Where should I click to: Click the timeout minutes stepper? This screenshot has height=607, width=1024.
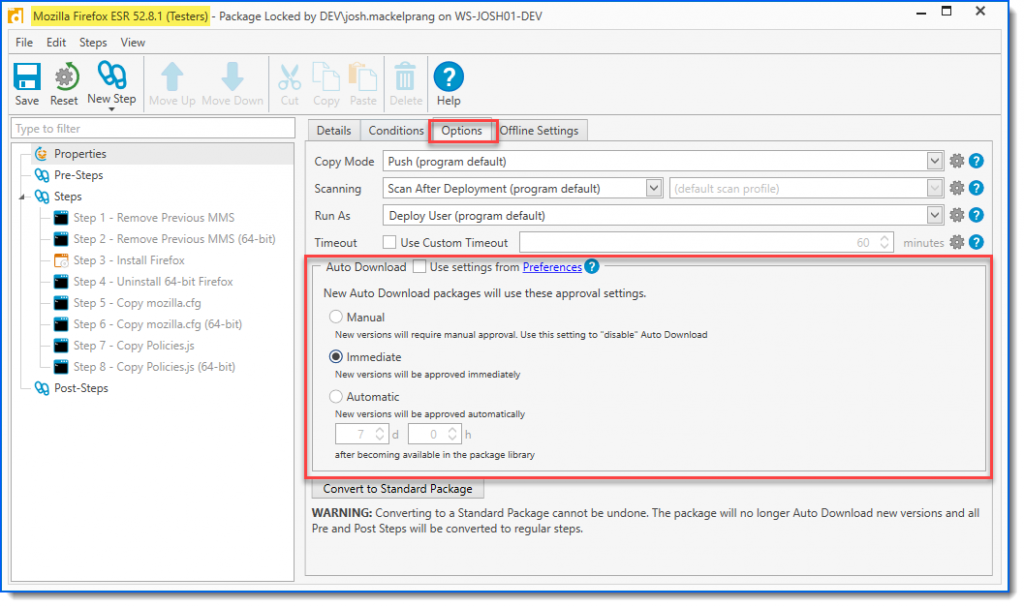[x=884, y=242]
